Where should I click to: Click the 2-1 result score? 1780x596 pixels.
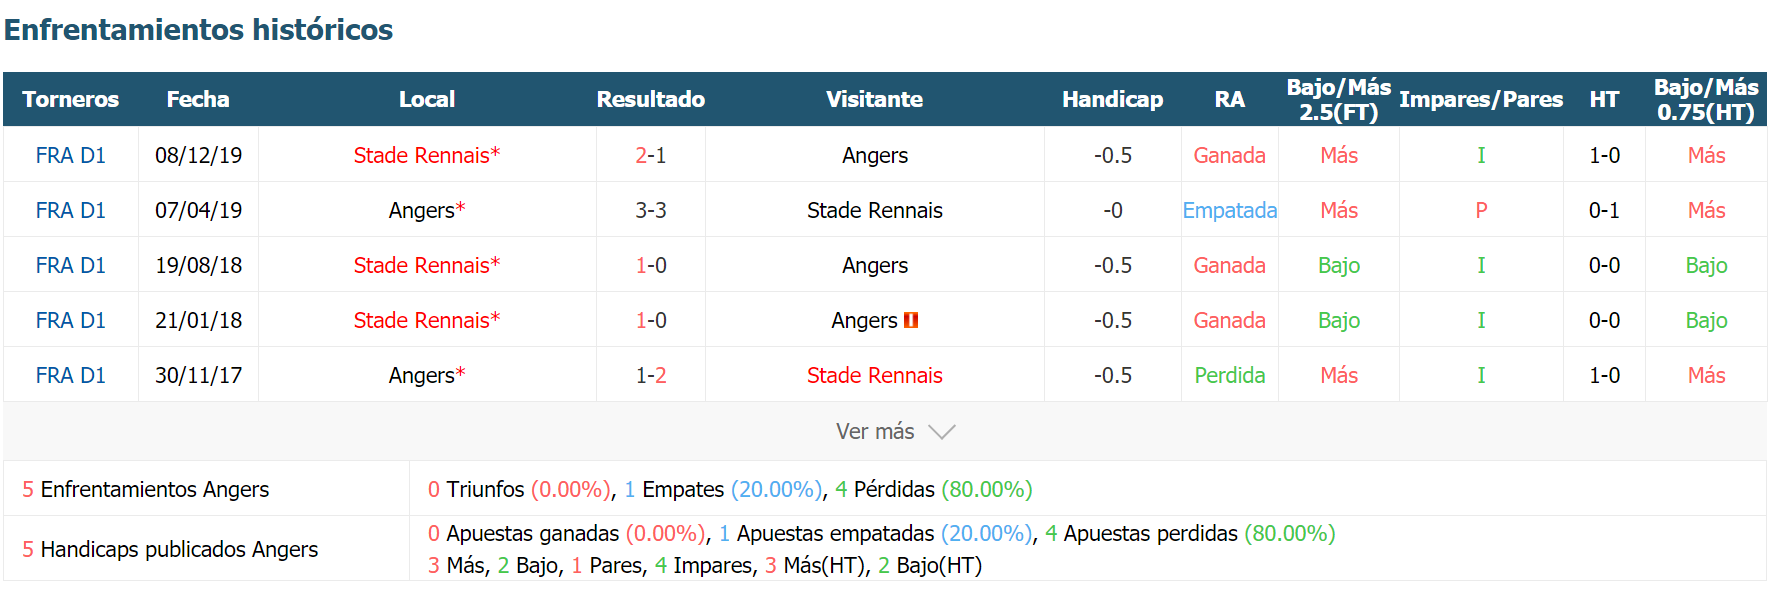coord(651,155)
